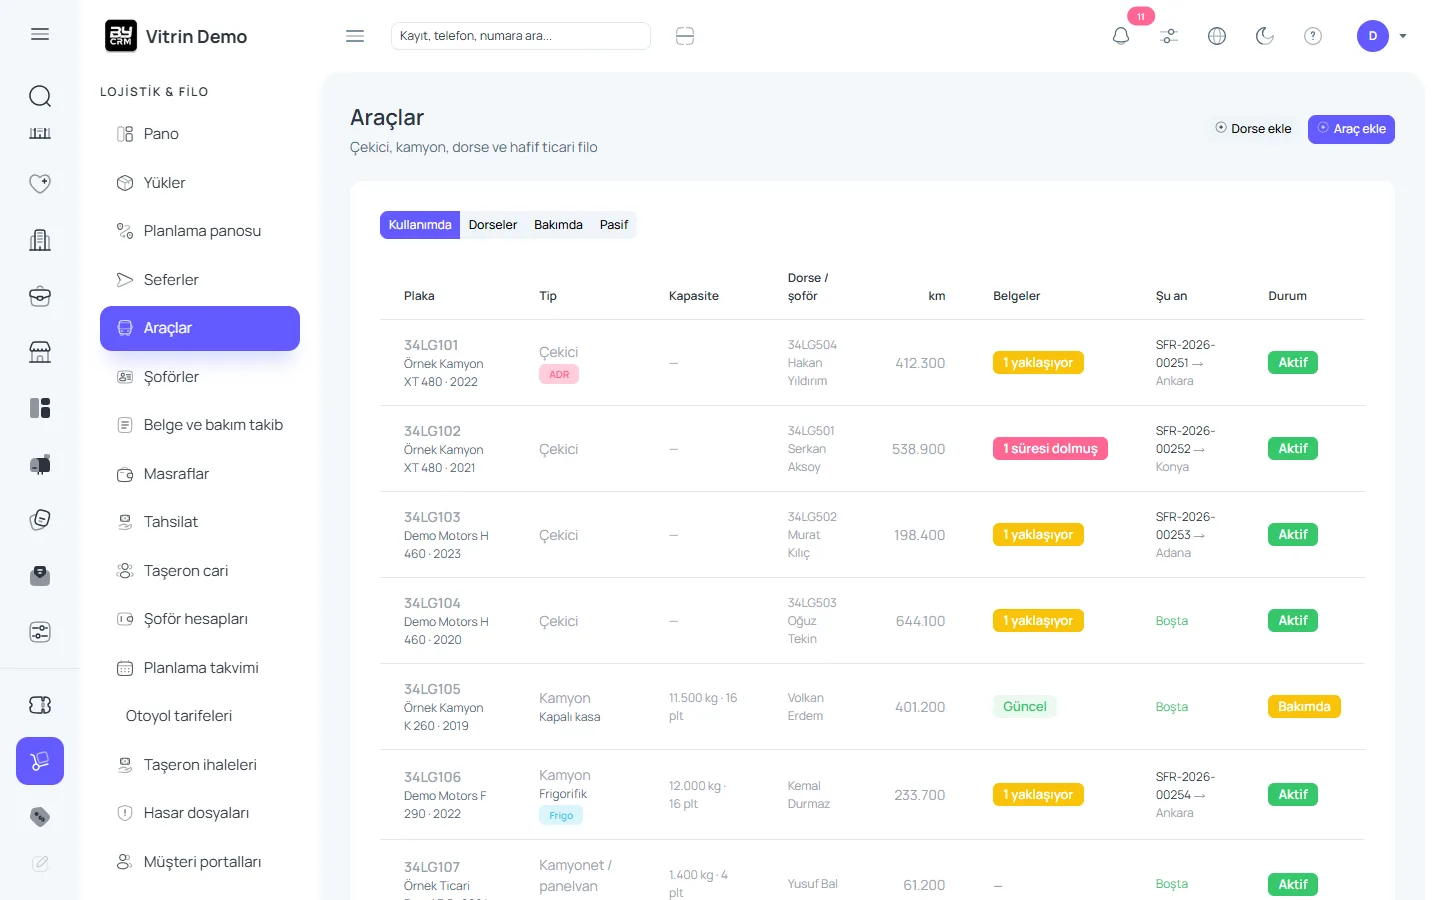
Task: Focus the record search input field
Action: coord(521,36)
